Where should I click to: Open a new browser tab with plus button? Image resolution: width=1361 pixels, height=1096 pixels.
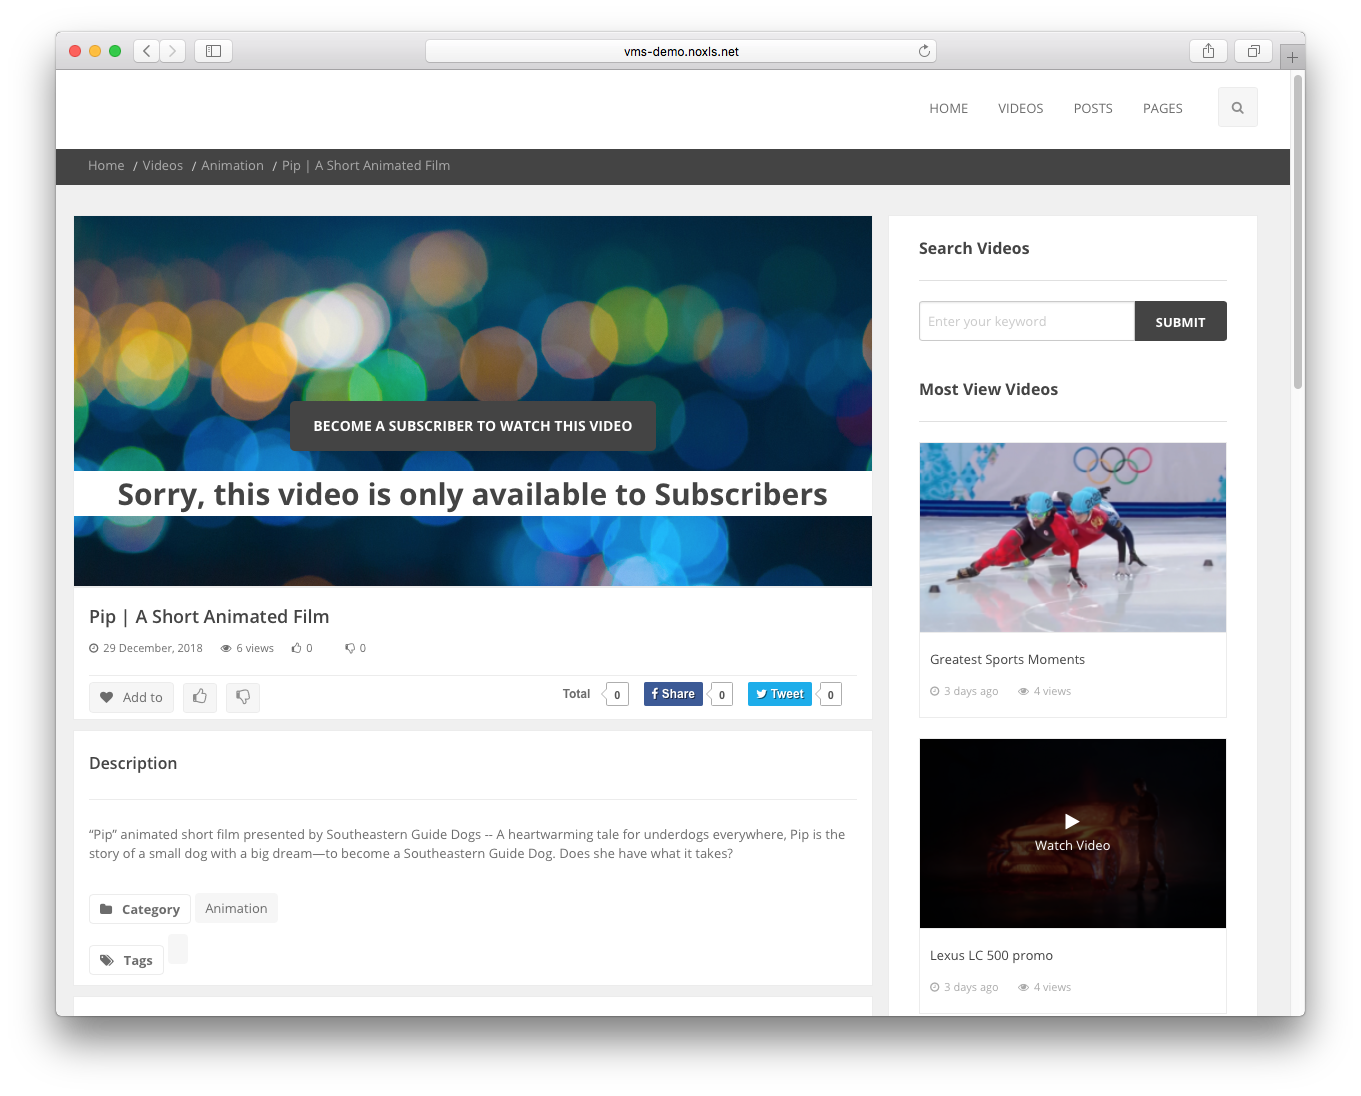click(1292, 56)
